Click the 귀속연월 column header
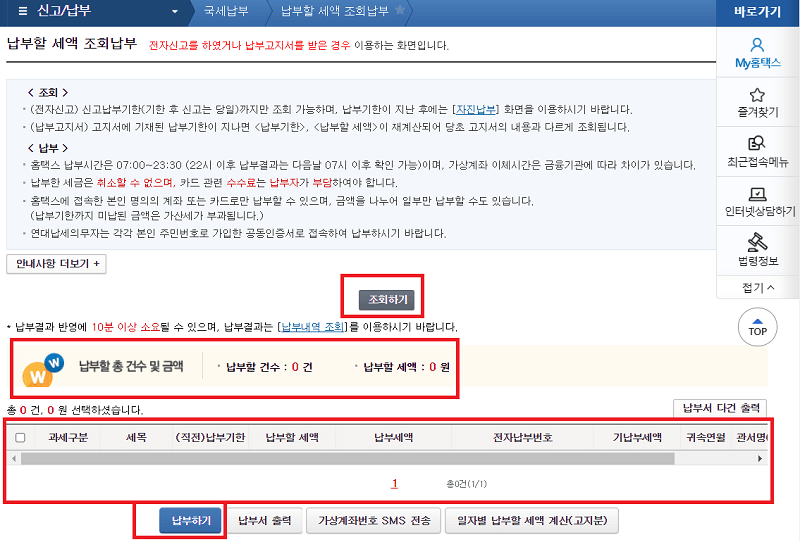This screenshot has height=542, width=800. click(x=706, y=438)
